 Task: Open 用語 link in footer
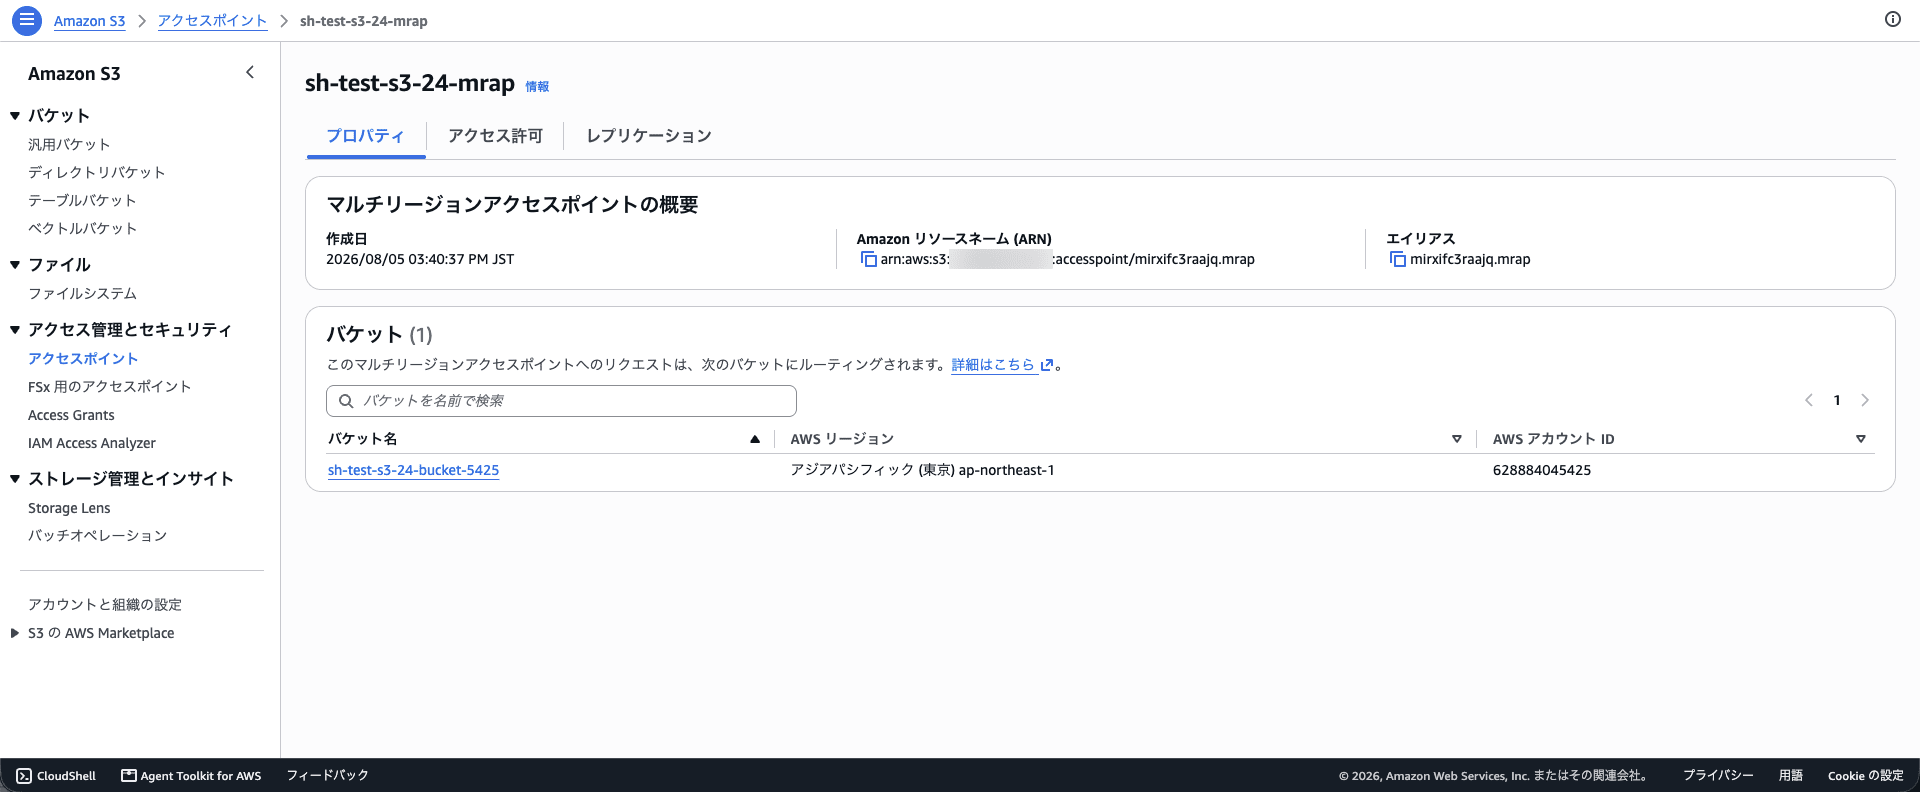(1791, 776)
